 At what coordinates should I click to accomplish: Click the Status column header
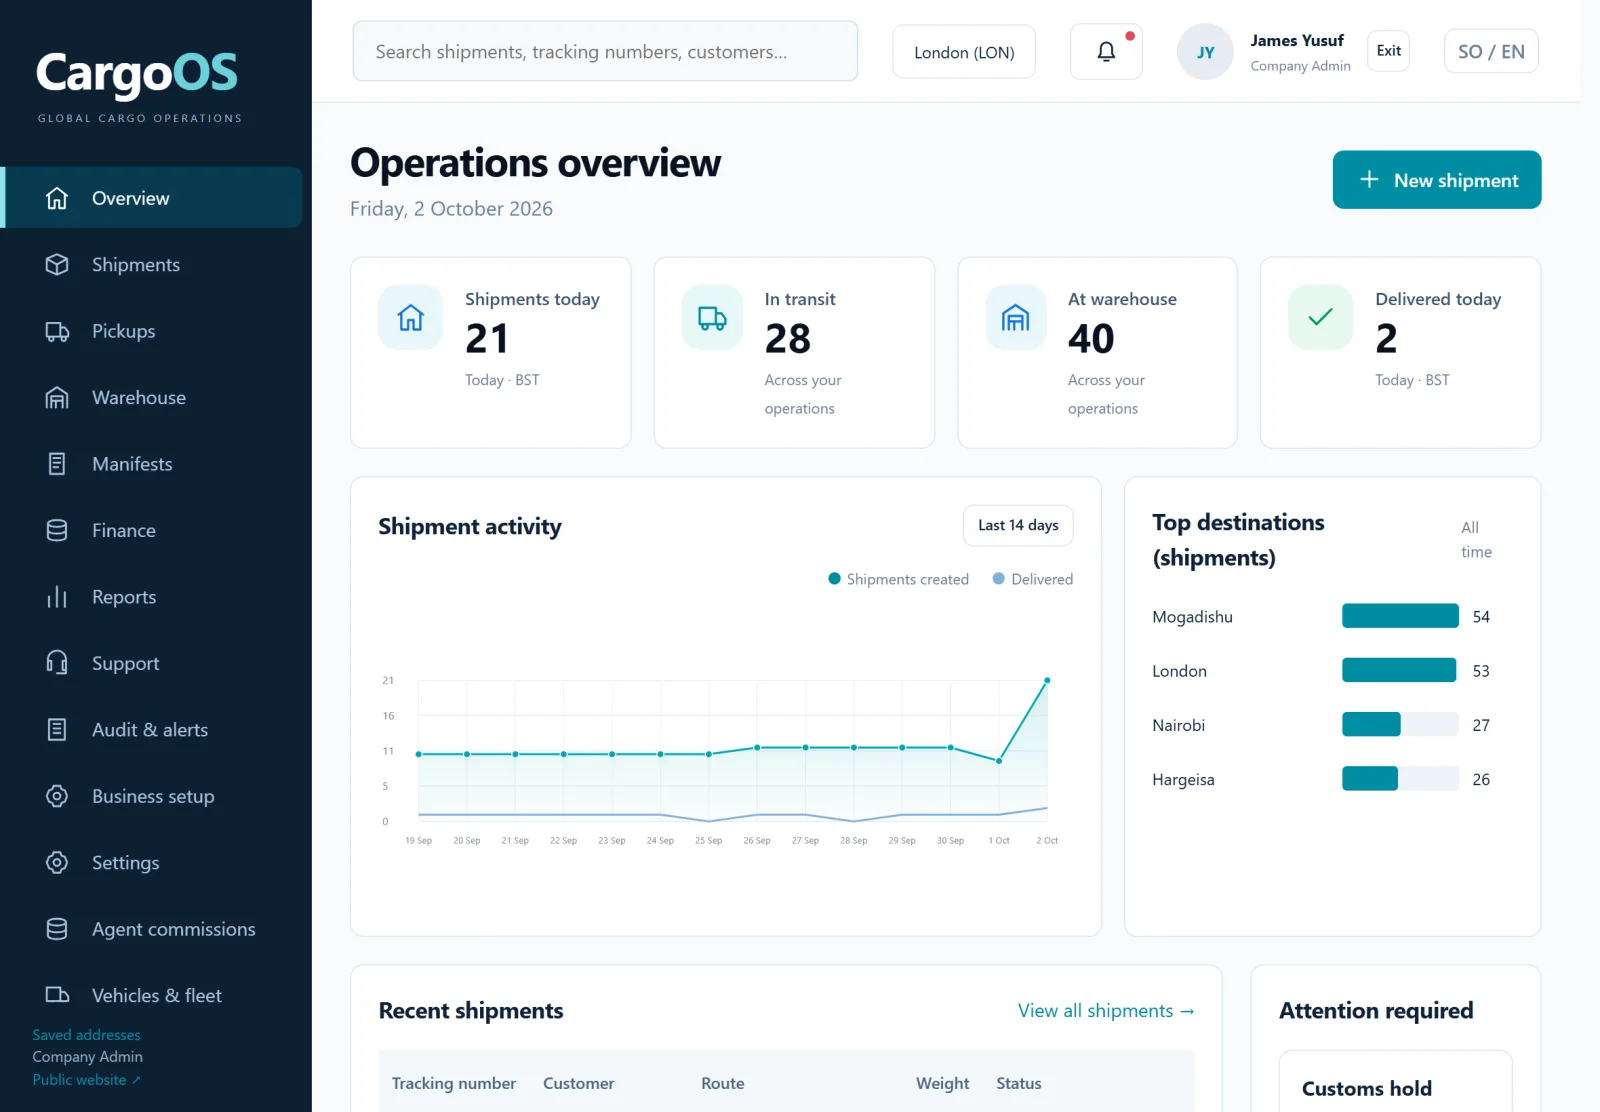coord(1019,1083)
